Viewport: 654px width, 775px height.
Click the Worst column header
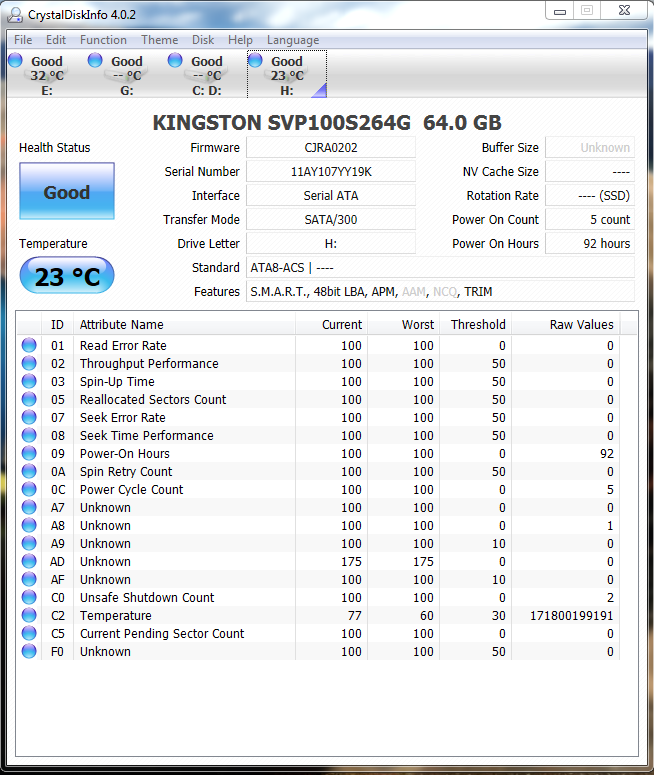(x=403, y=324)
